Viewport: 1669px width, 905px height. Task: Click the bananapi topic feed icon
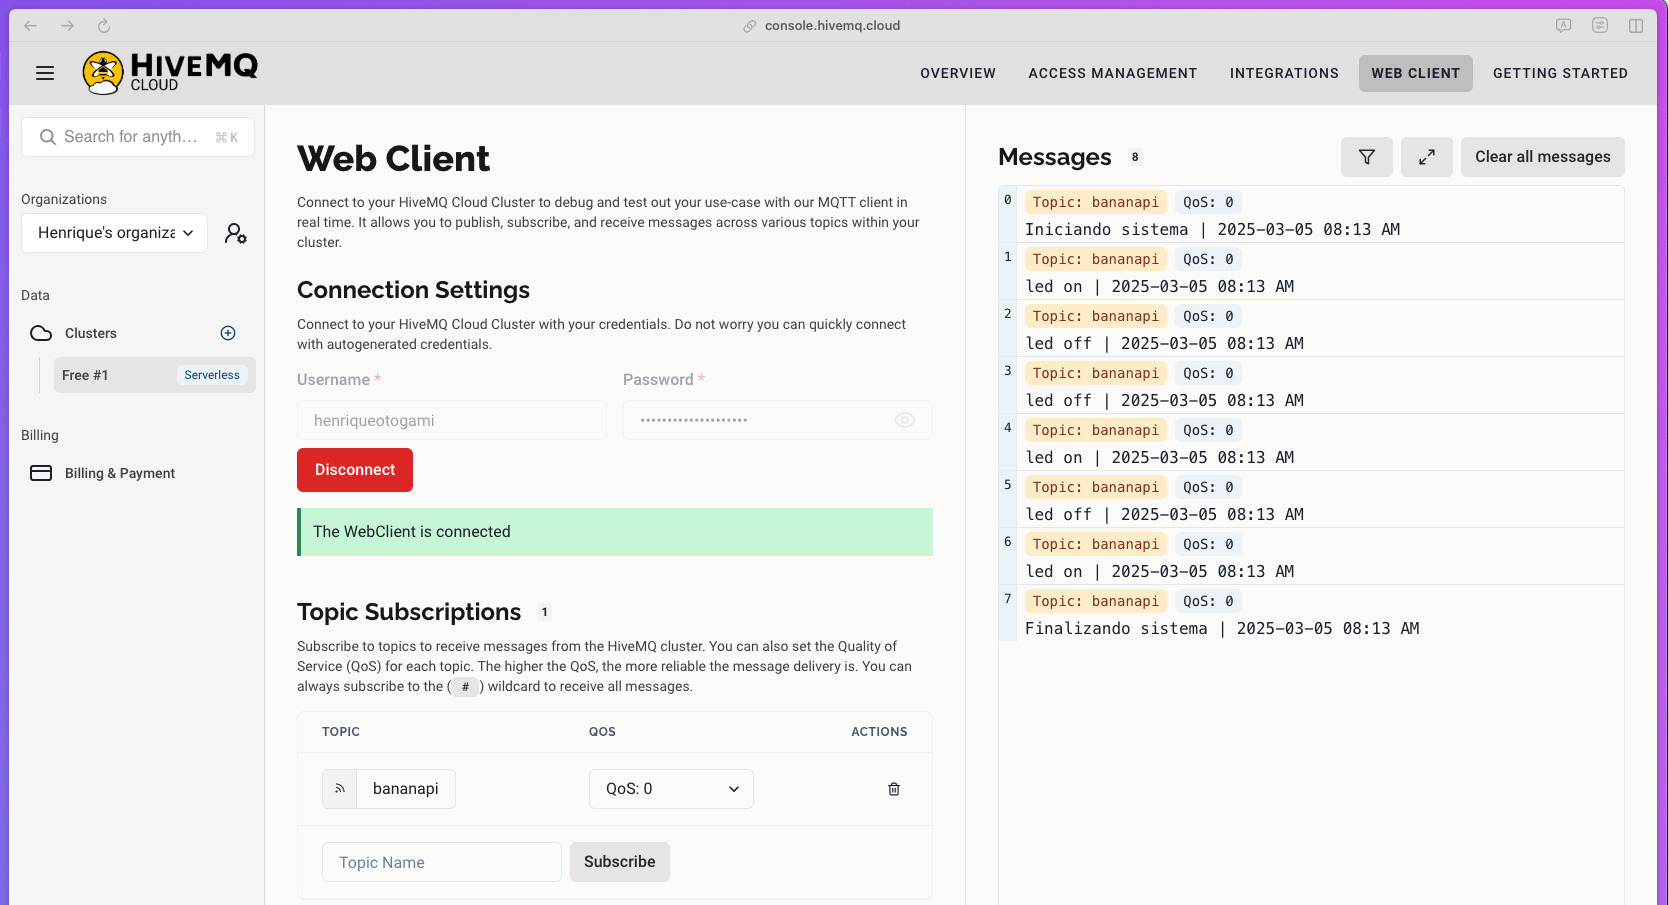tap(340, 789)
